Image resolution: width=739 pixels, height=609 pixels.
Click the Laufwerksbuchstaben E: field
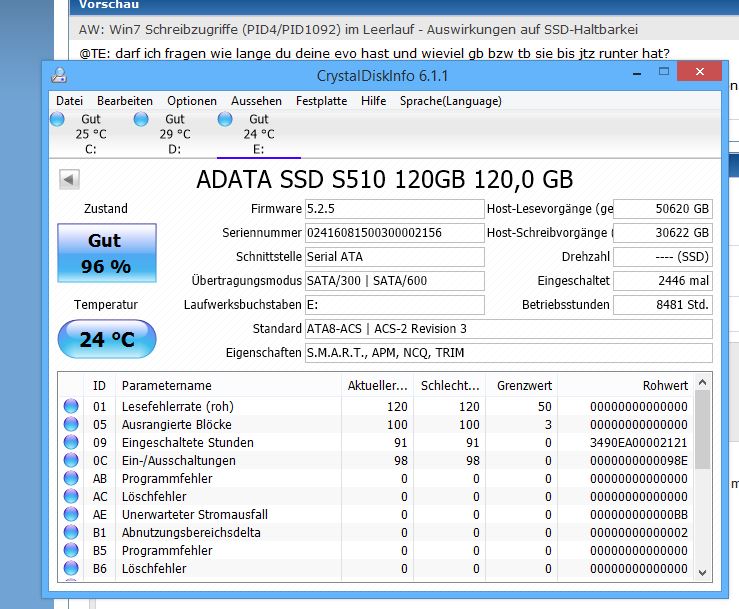(x=394, y=305)
